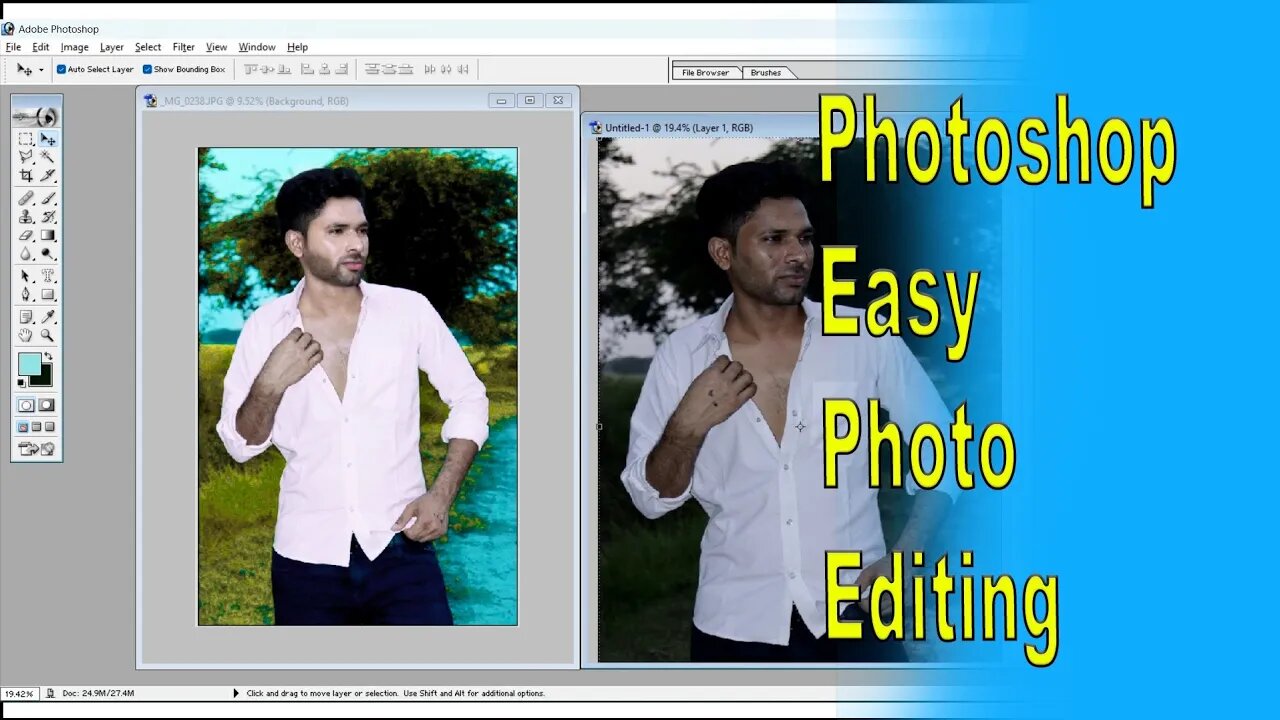Open the status bar info arrow menu
Image resolution: width=1280 pixels, height=720 pixels.
(236, 693)
